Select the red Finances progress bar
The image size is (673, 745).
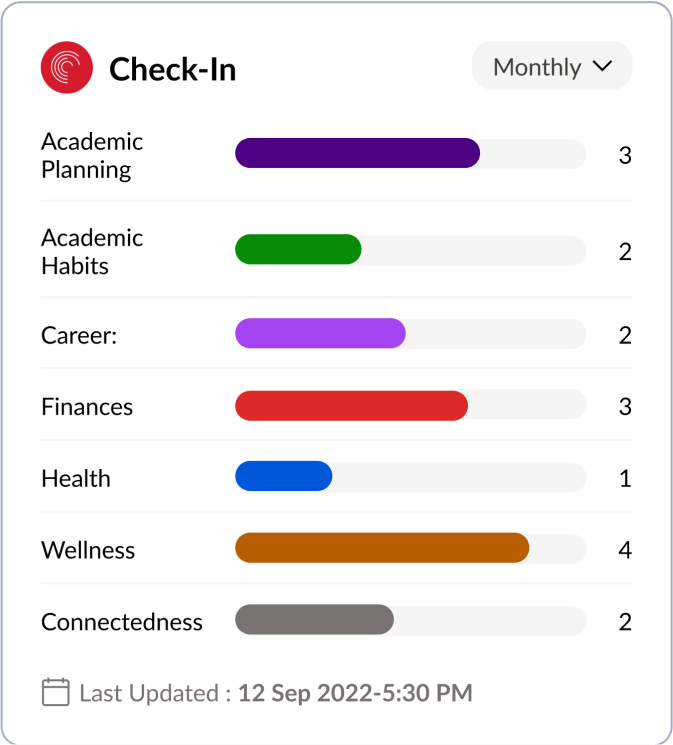tap(352, 406)
